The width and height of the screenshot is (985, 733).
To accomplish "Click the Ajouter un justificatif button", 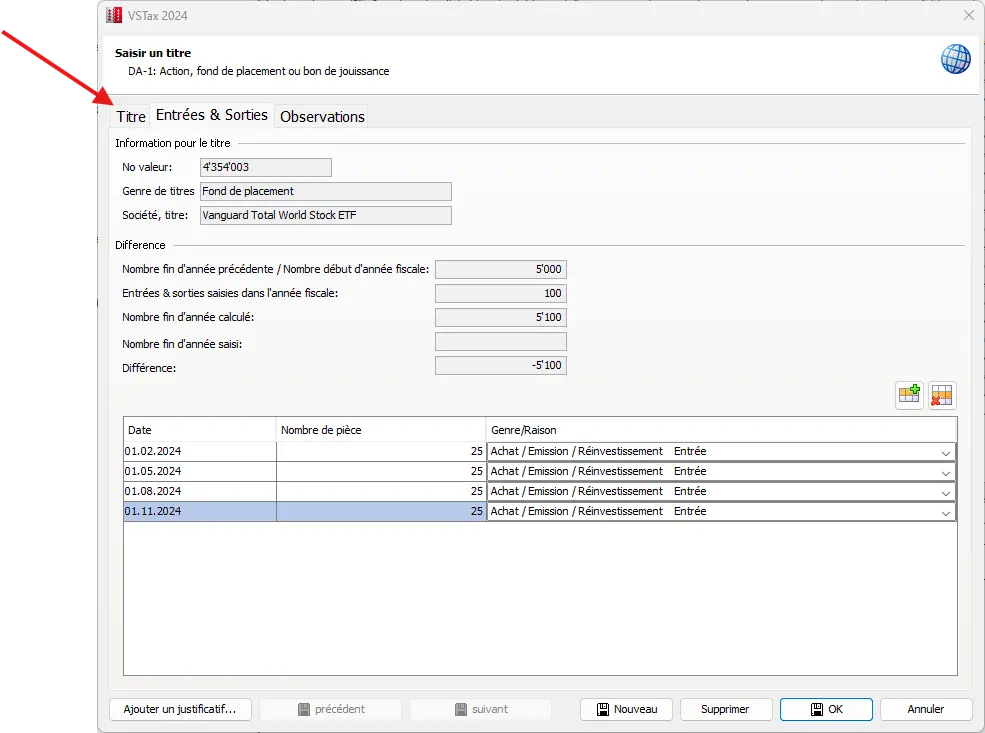I will (180, 709).
